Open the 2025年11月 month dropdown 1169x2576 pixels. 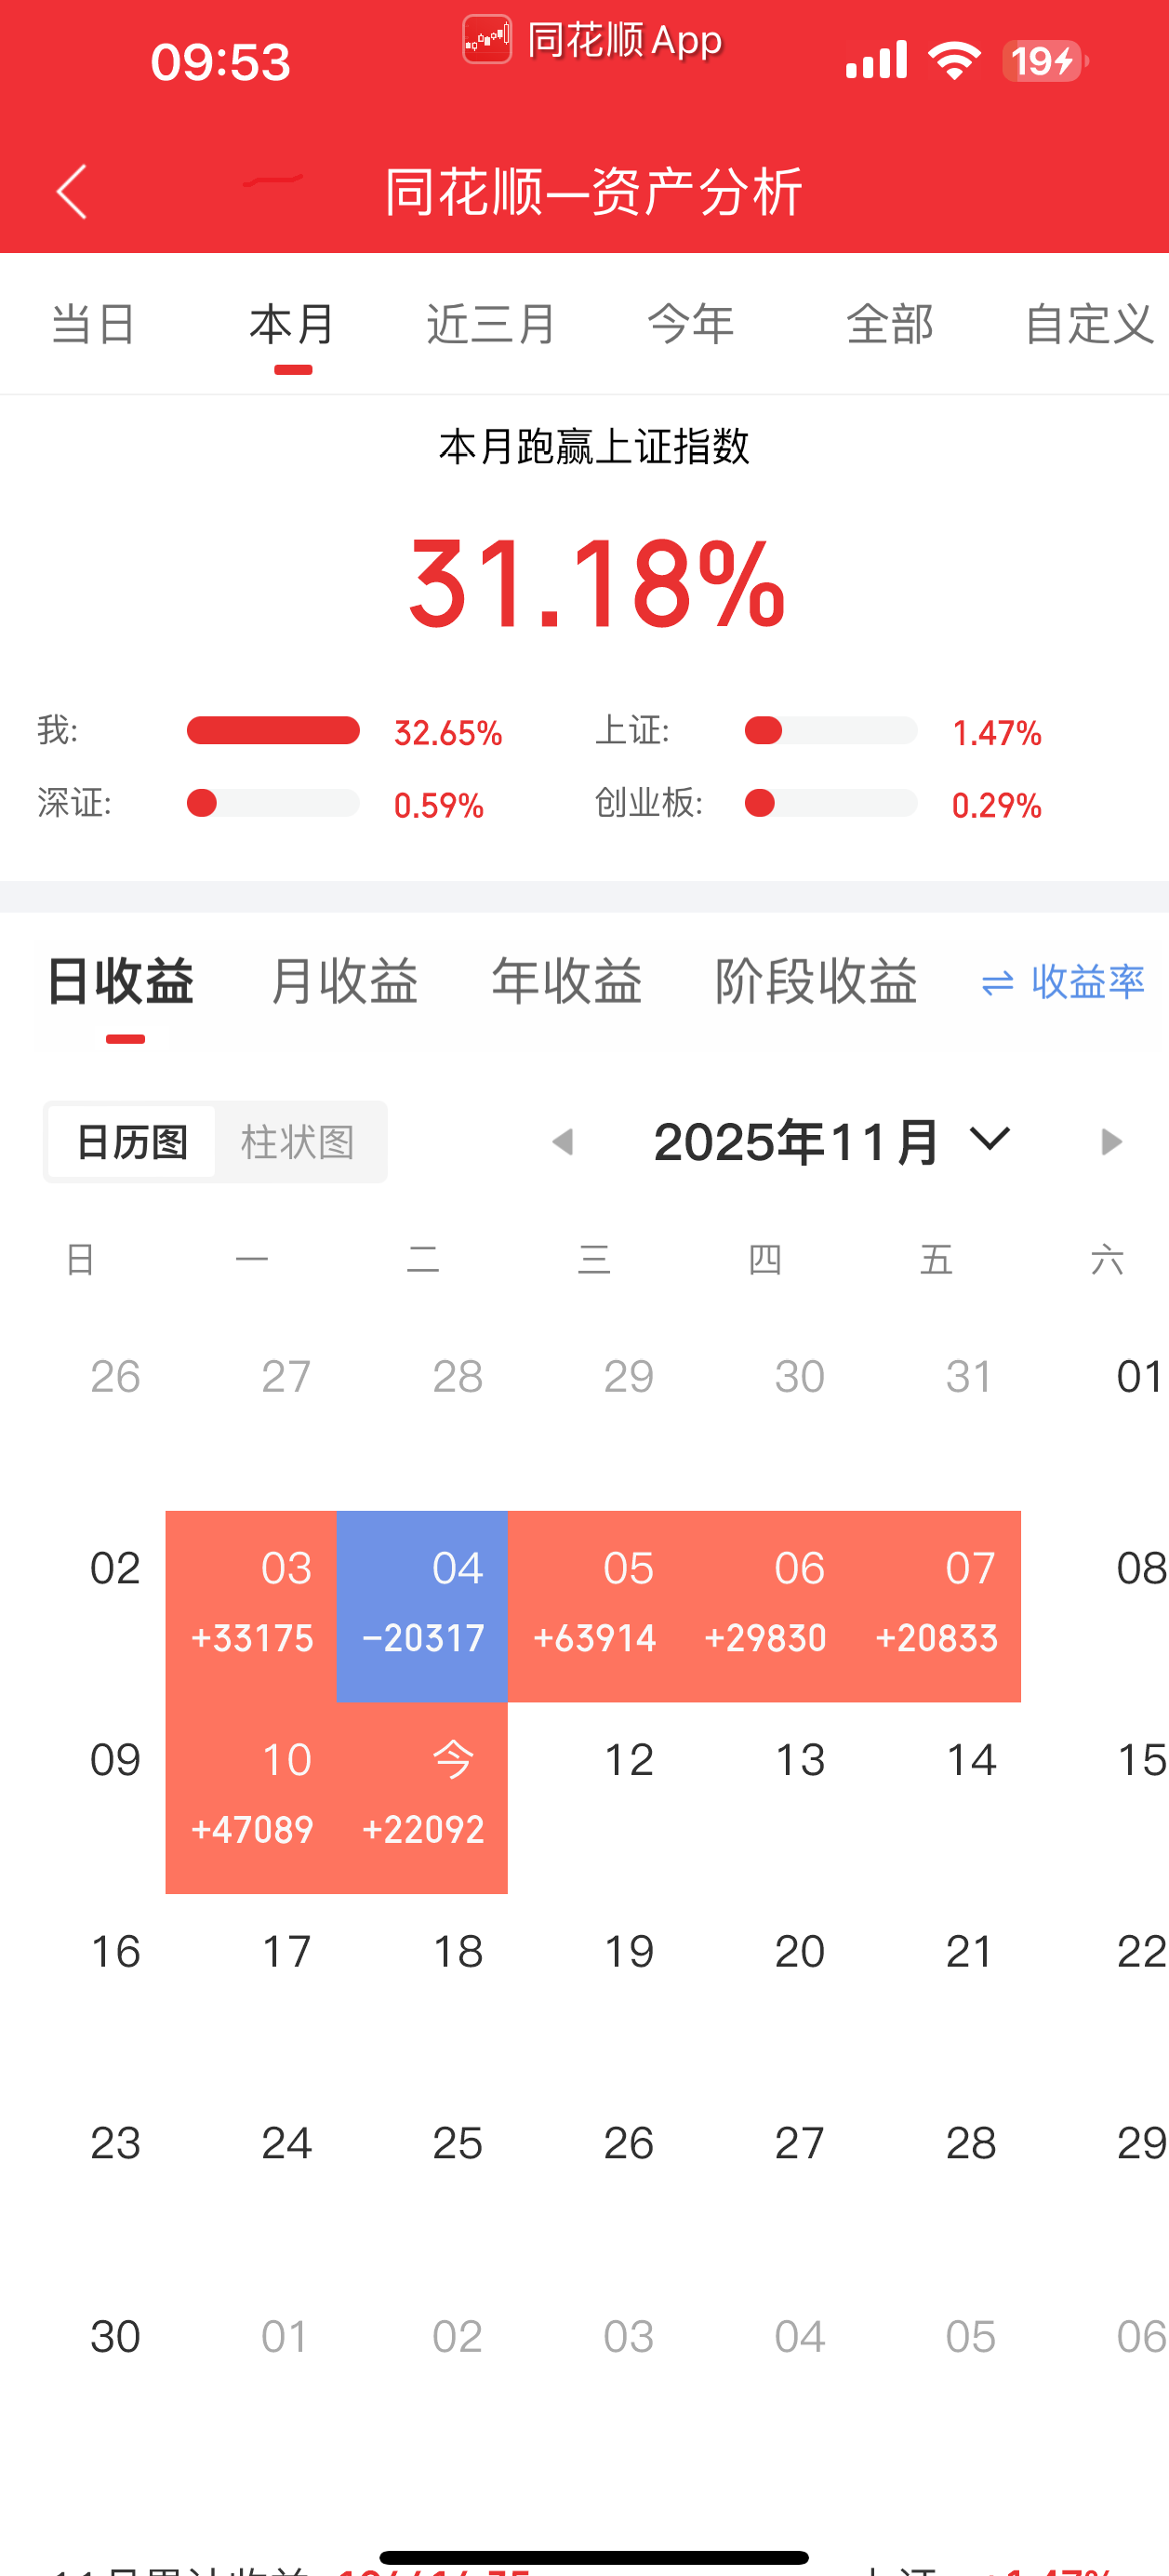[832, 1142]
